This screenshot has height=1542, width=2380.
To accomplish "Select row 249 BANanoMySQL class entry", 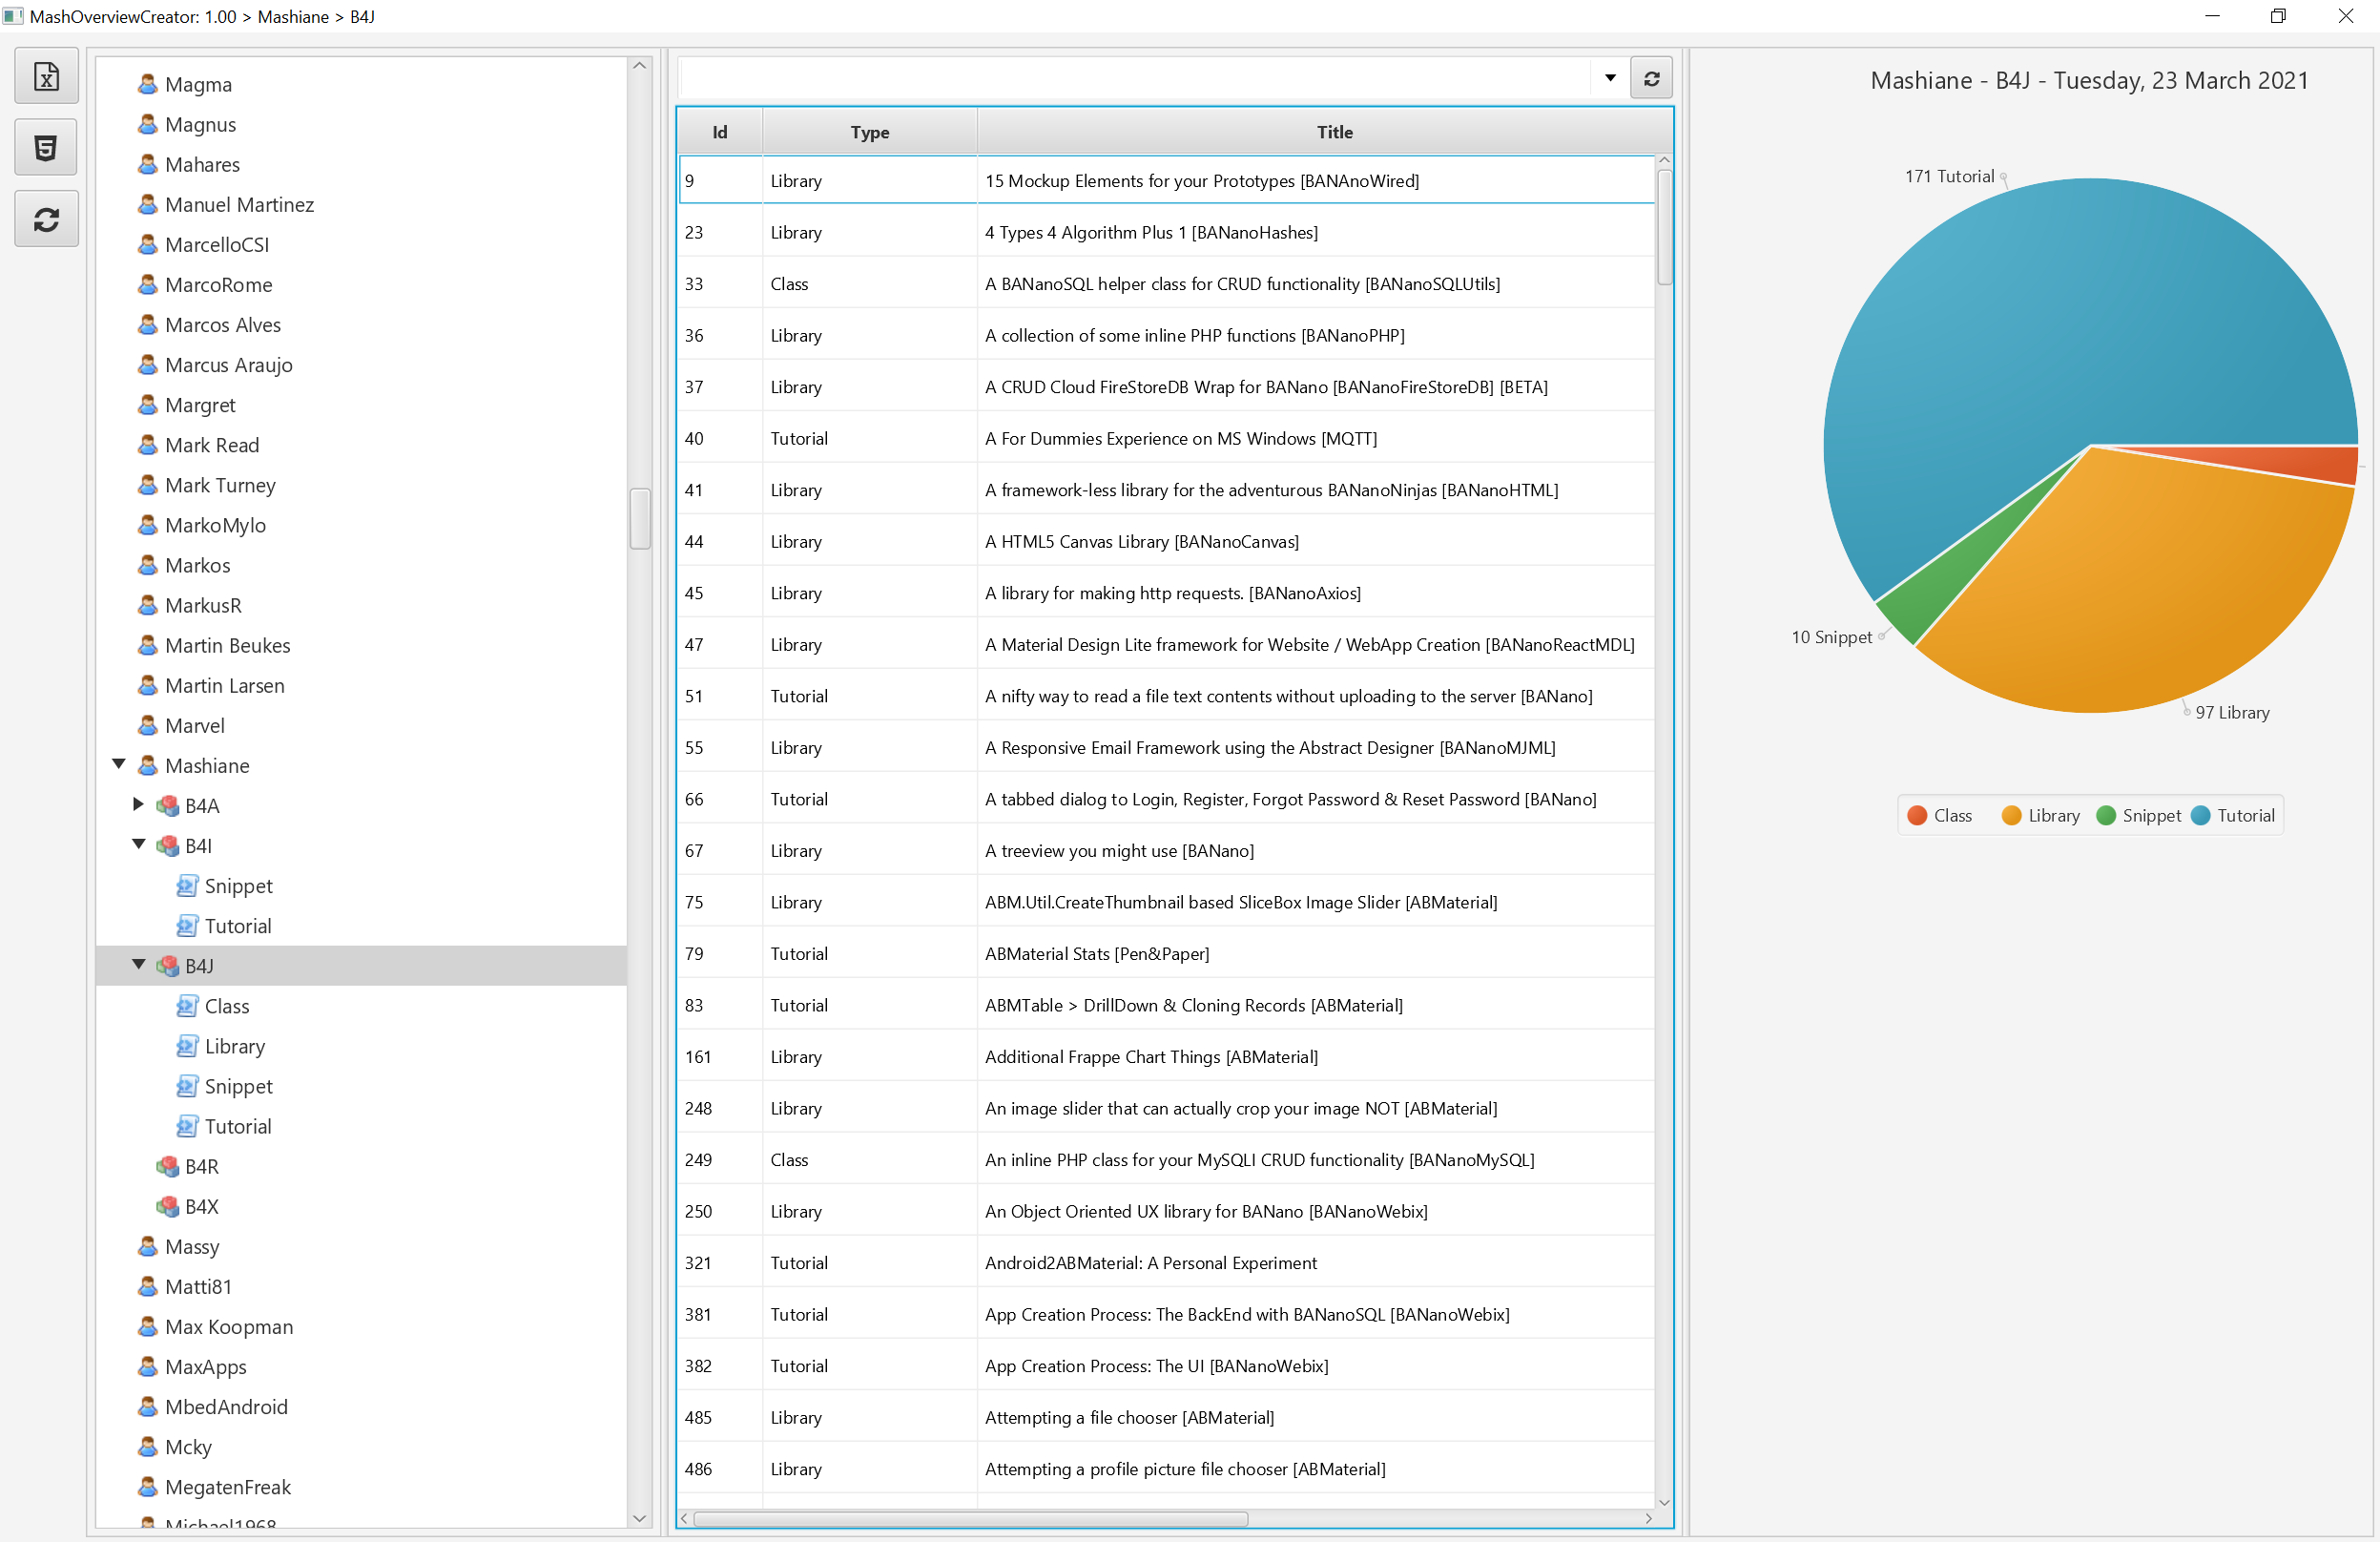I will 1258,1159.
